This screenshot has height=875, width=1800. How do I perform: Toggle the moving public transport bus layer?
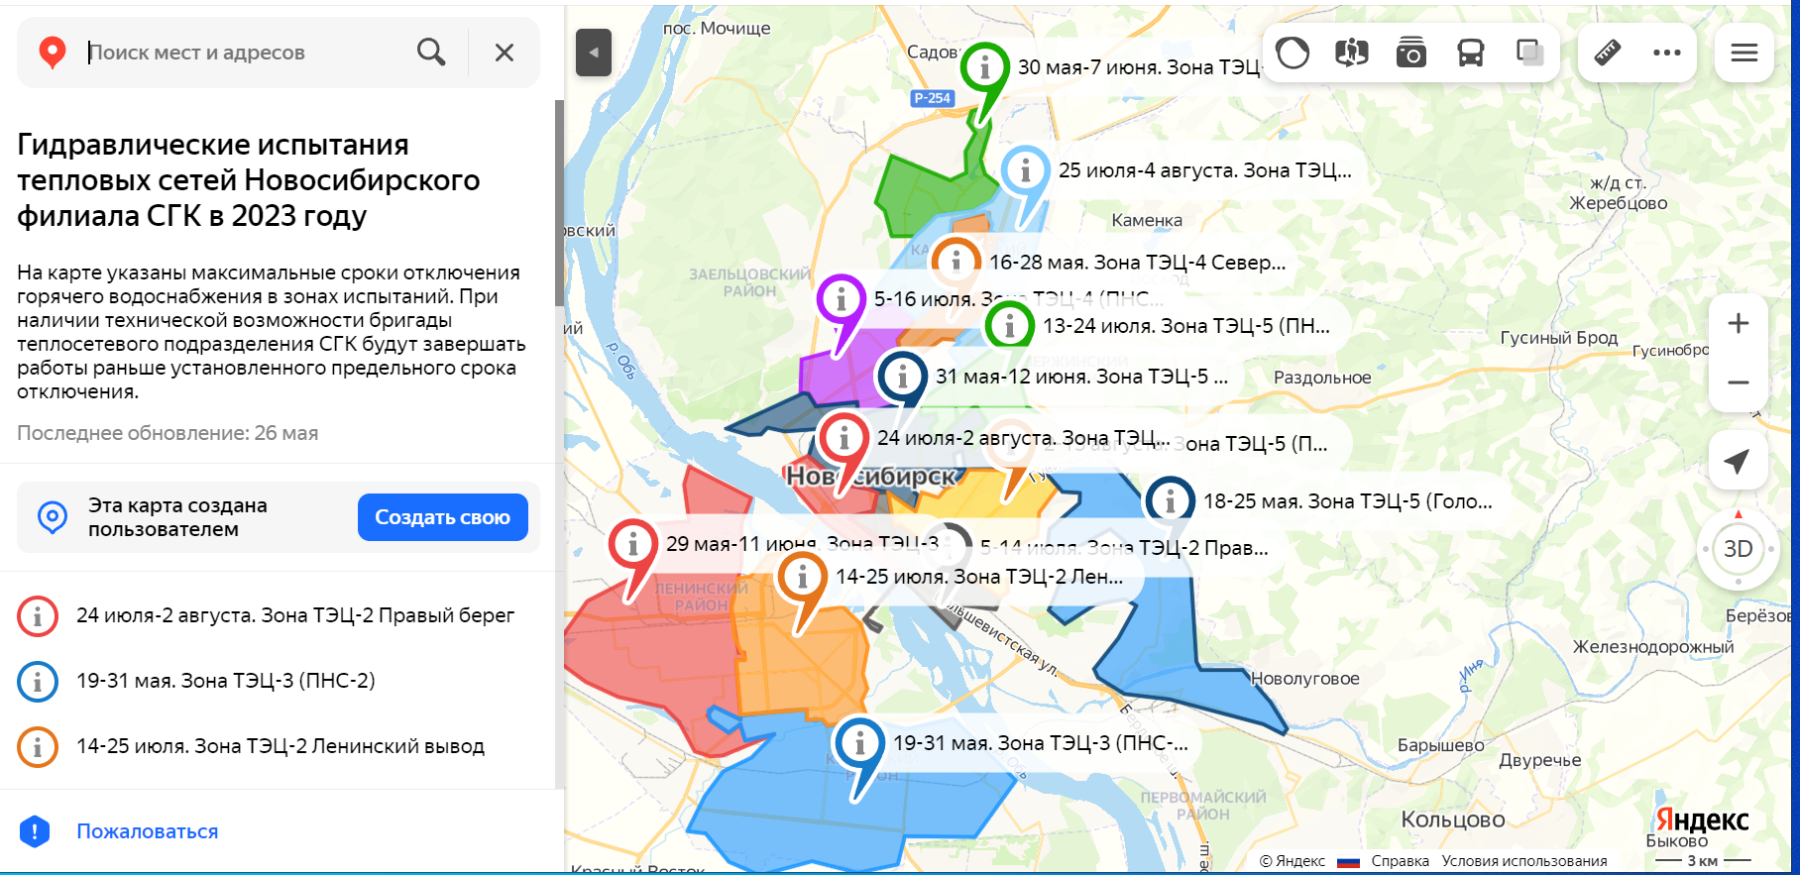coord(1470,52)
